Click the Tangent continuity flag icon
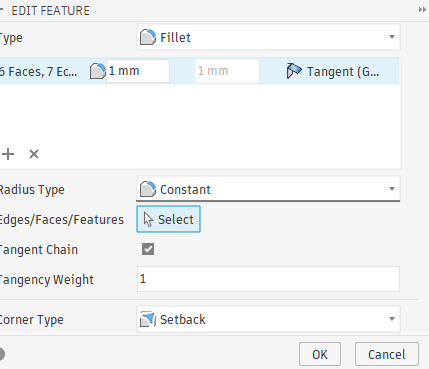This screenshot has width=429, height=369. tap(294, 71)
